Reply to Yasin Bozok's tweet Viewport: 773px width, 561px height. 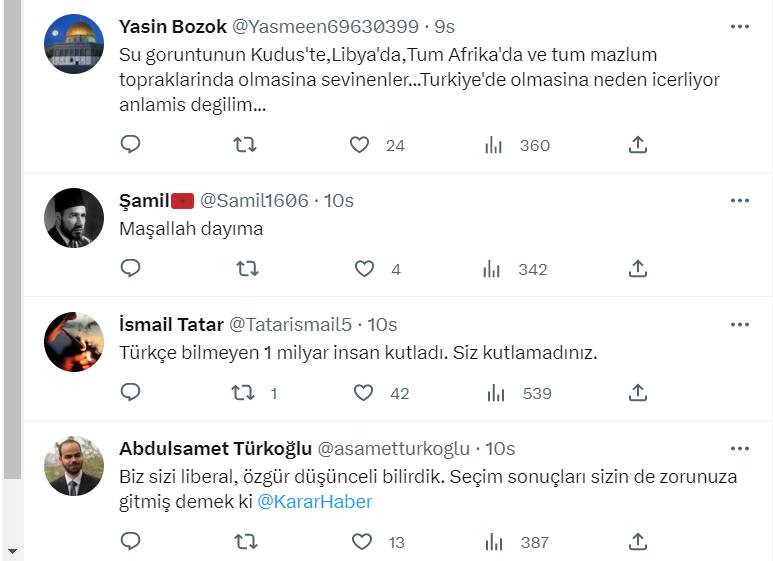pyautogui.click(x=131, y=145)
